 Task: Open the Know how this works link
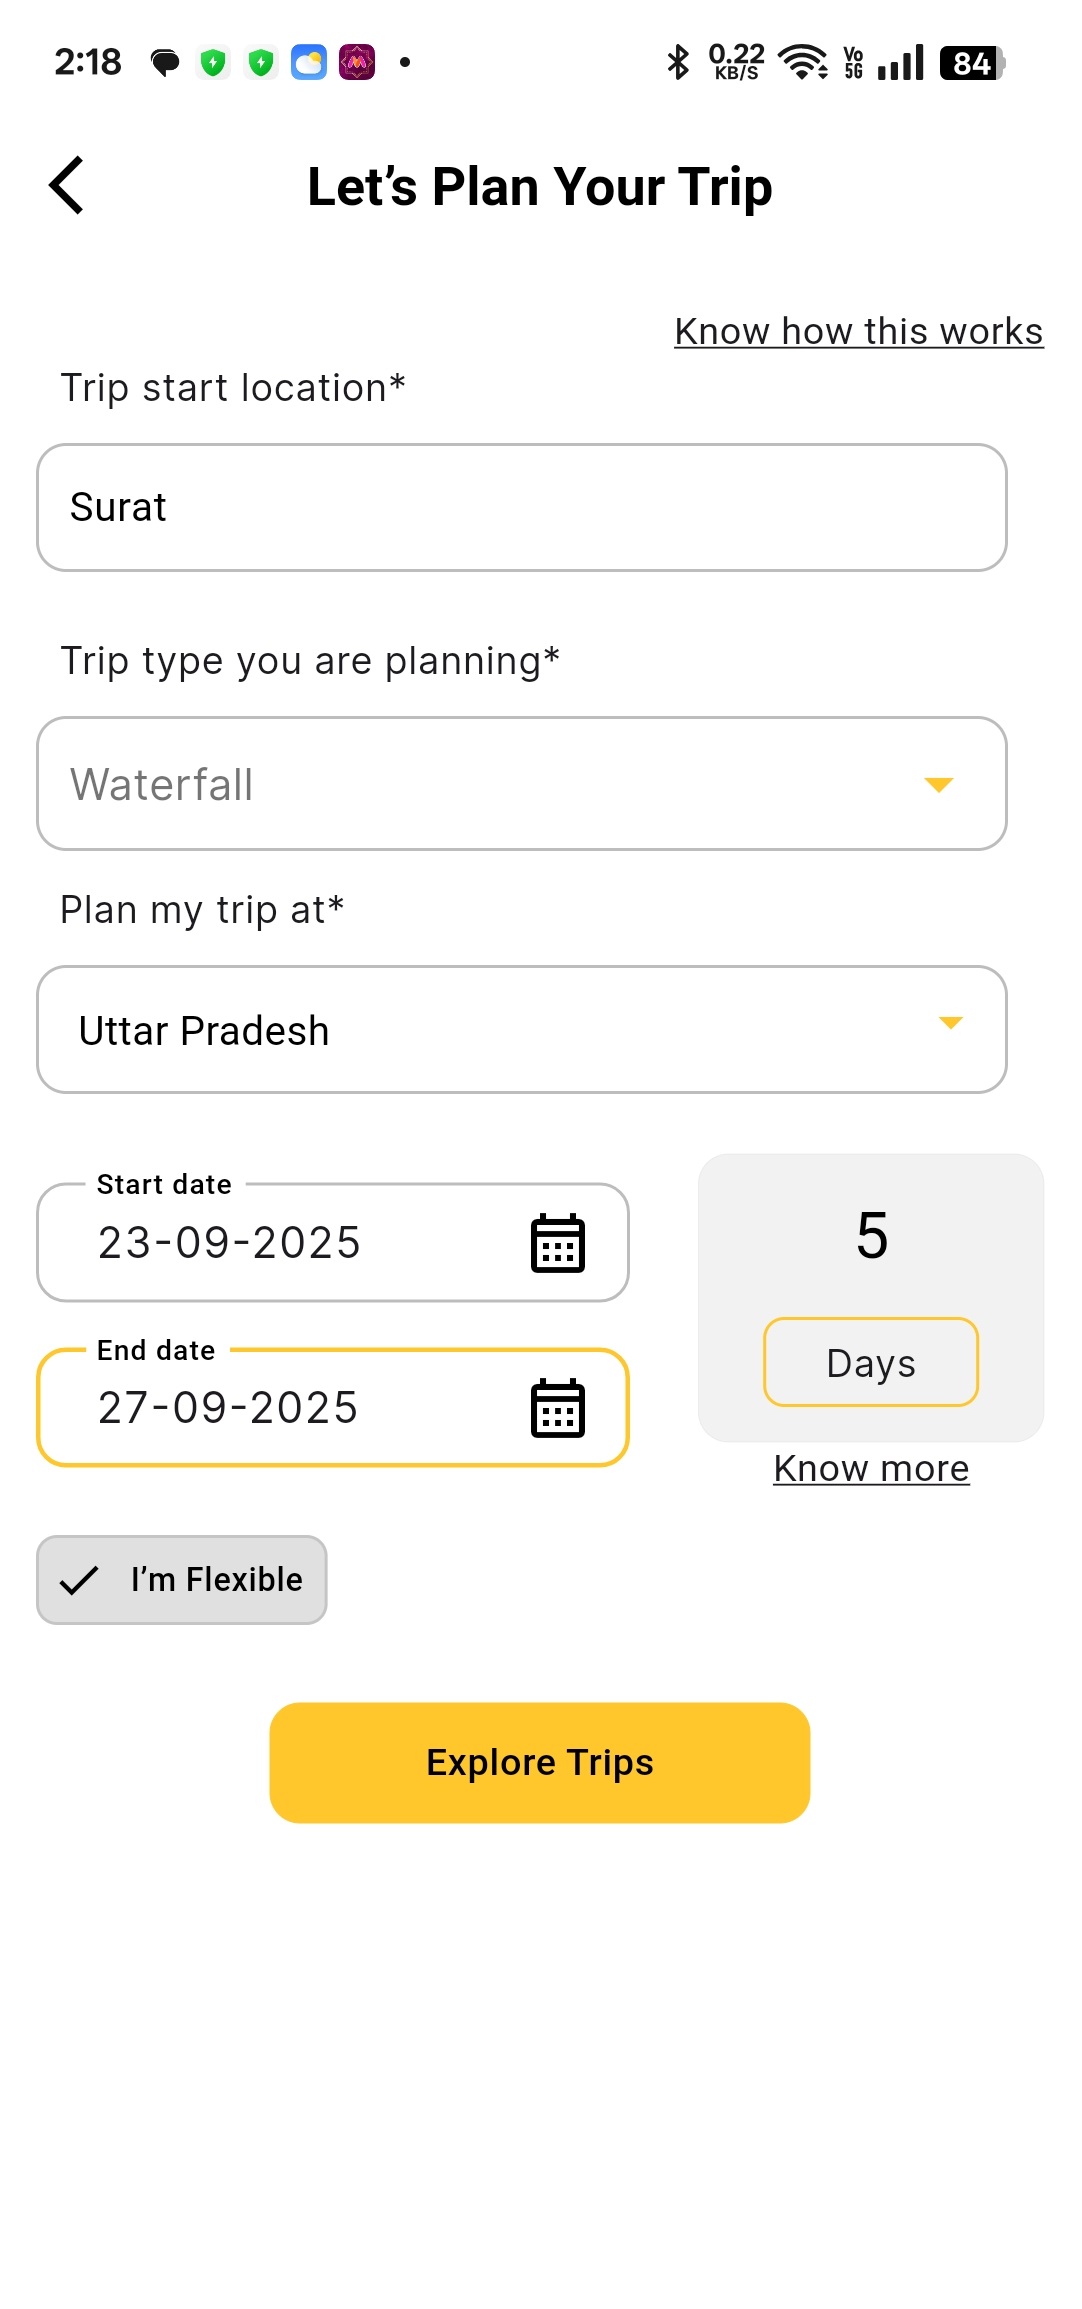tap(858, 331)
